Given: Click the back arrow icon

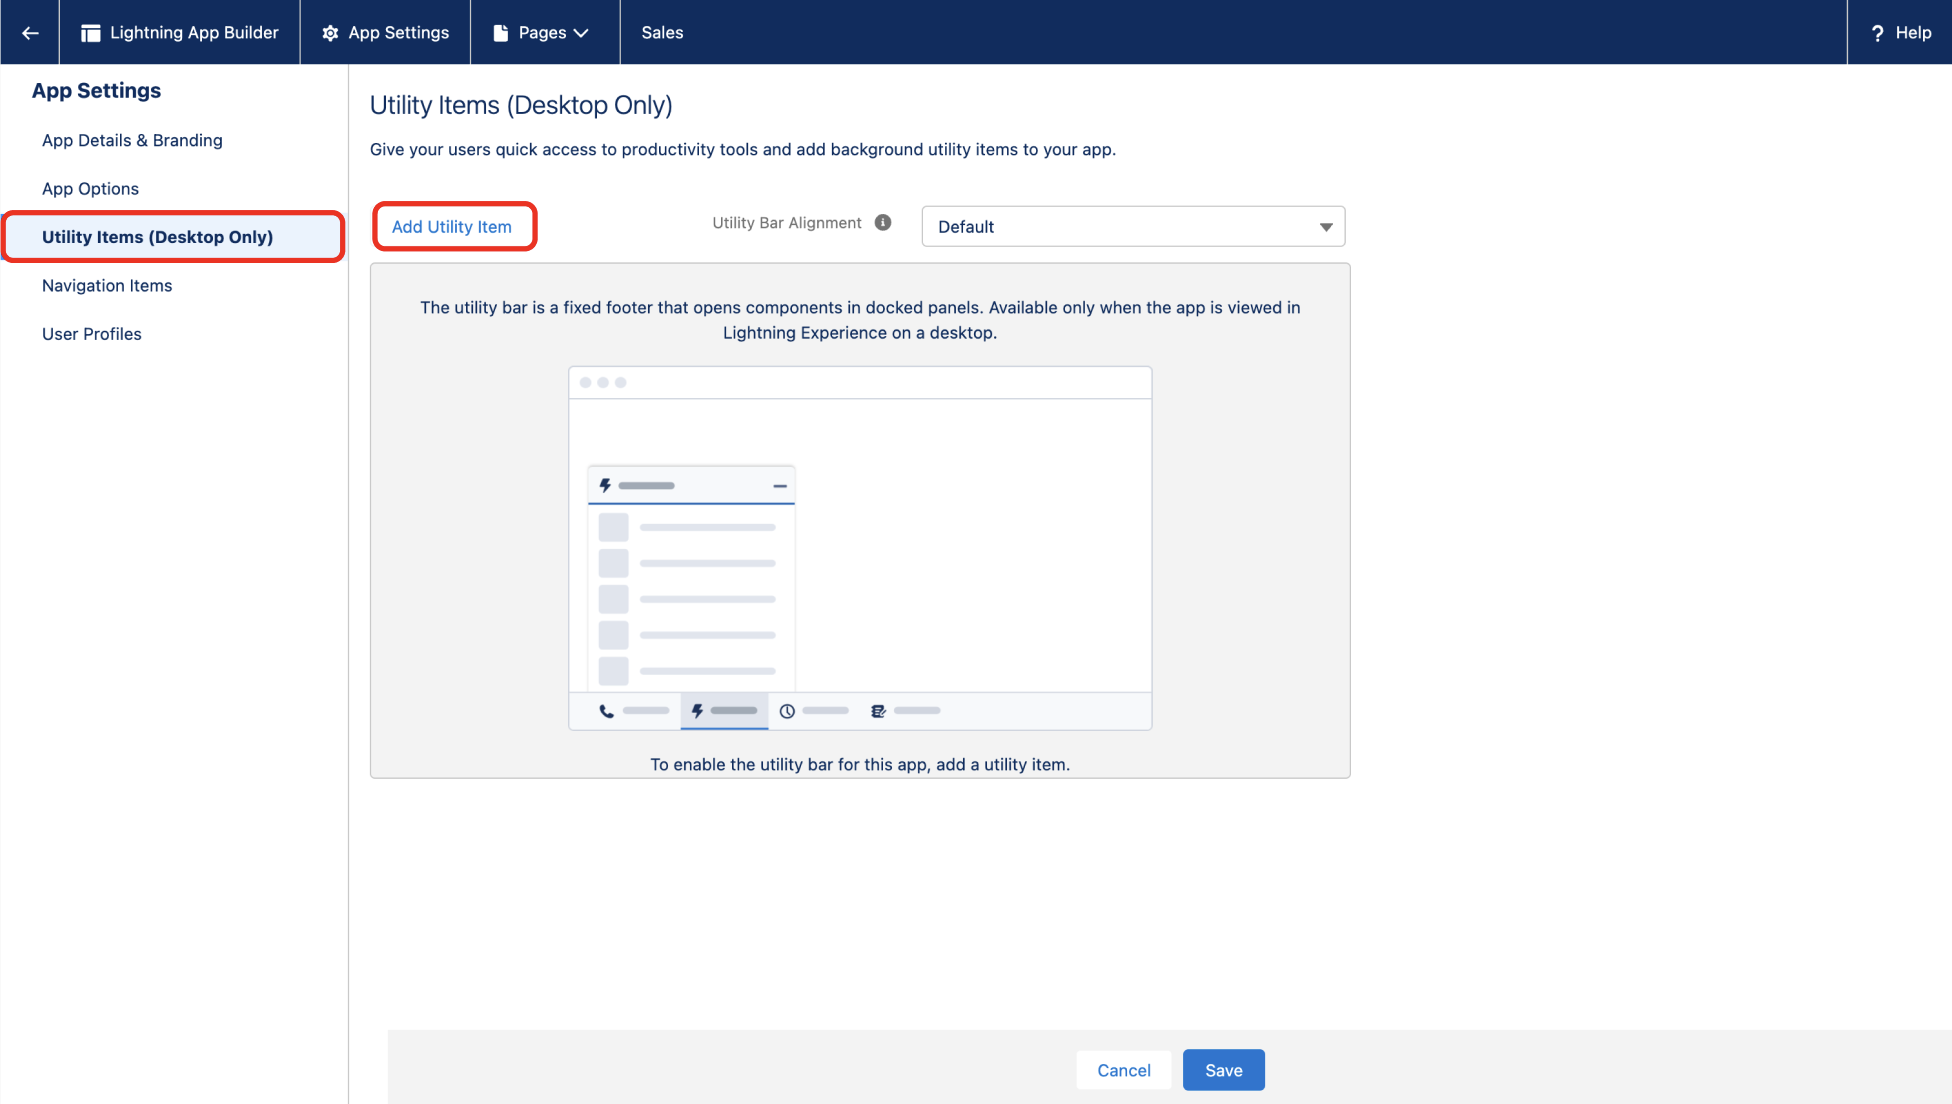Looking at the screenshot, I should tap(30, 33).
